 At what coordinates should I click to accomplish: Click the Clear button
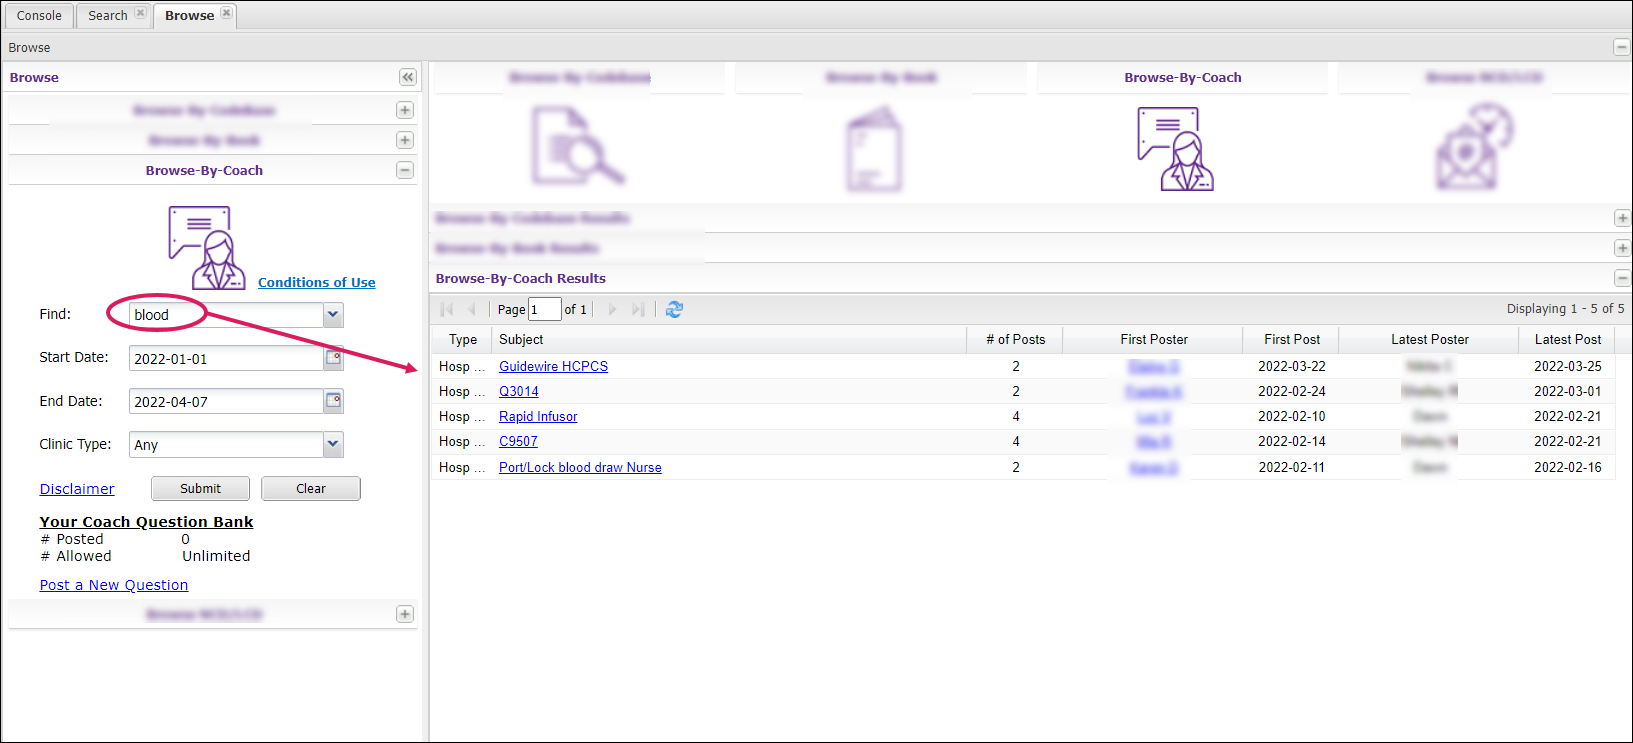click(310, 488)
